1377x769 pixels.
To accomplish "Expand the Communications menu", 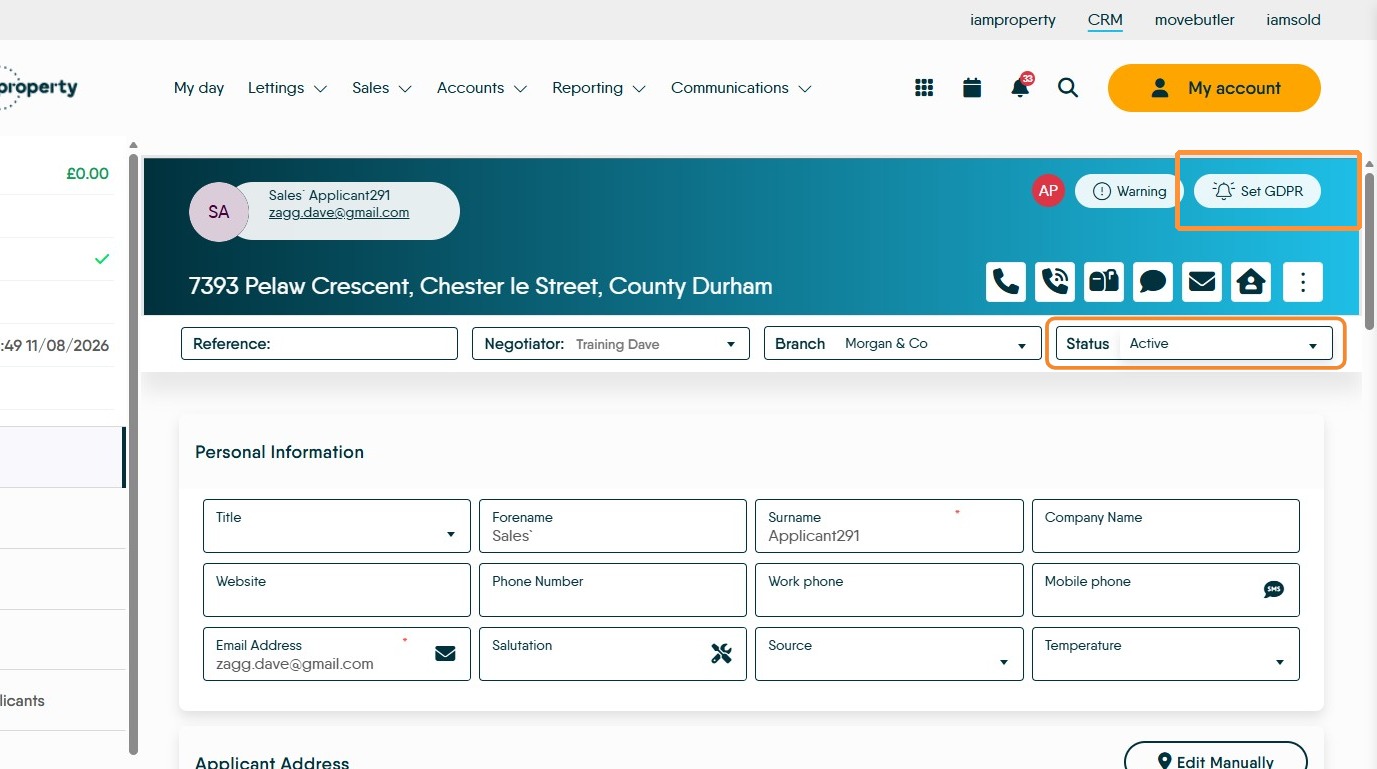I will tap(741, 88).
